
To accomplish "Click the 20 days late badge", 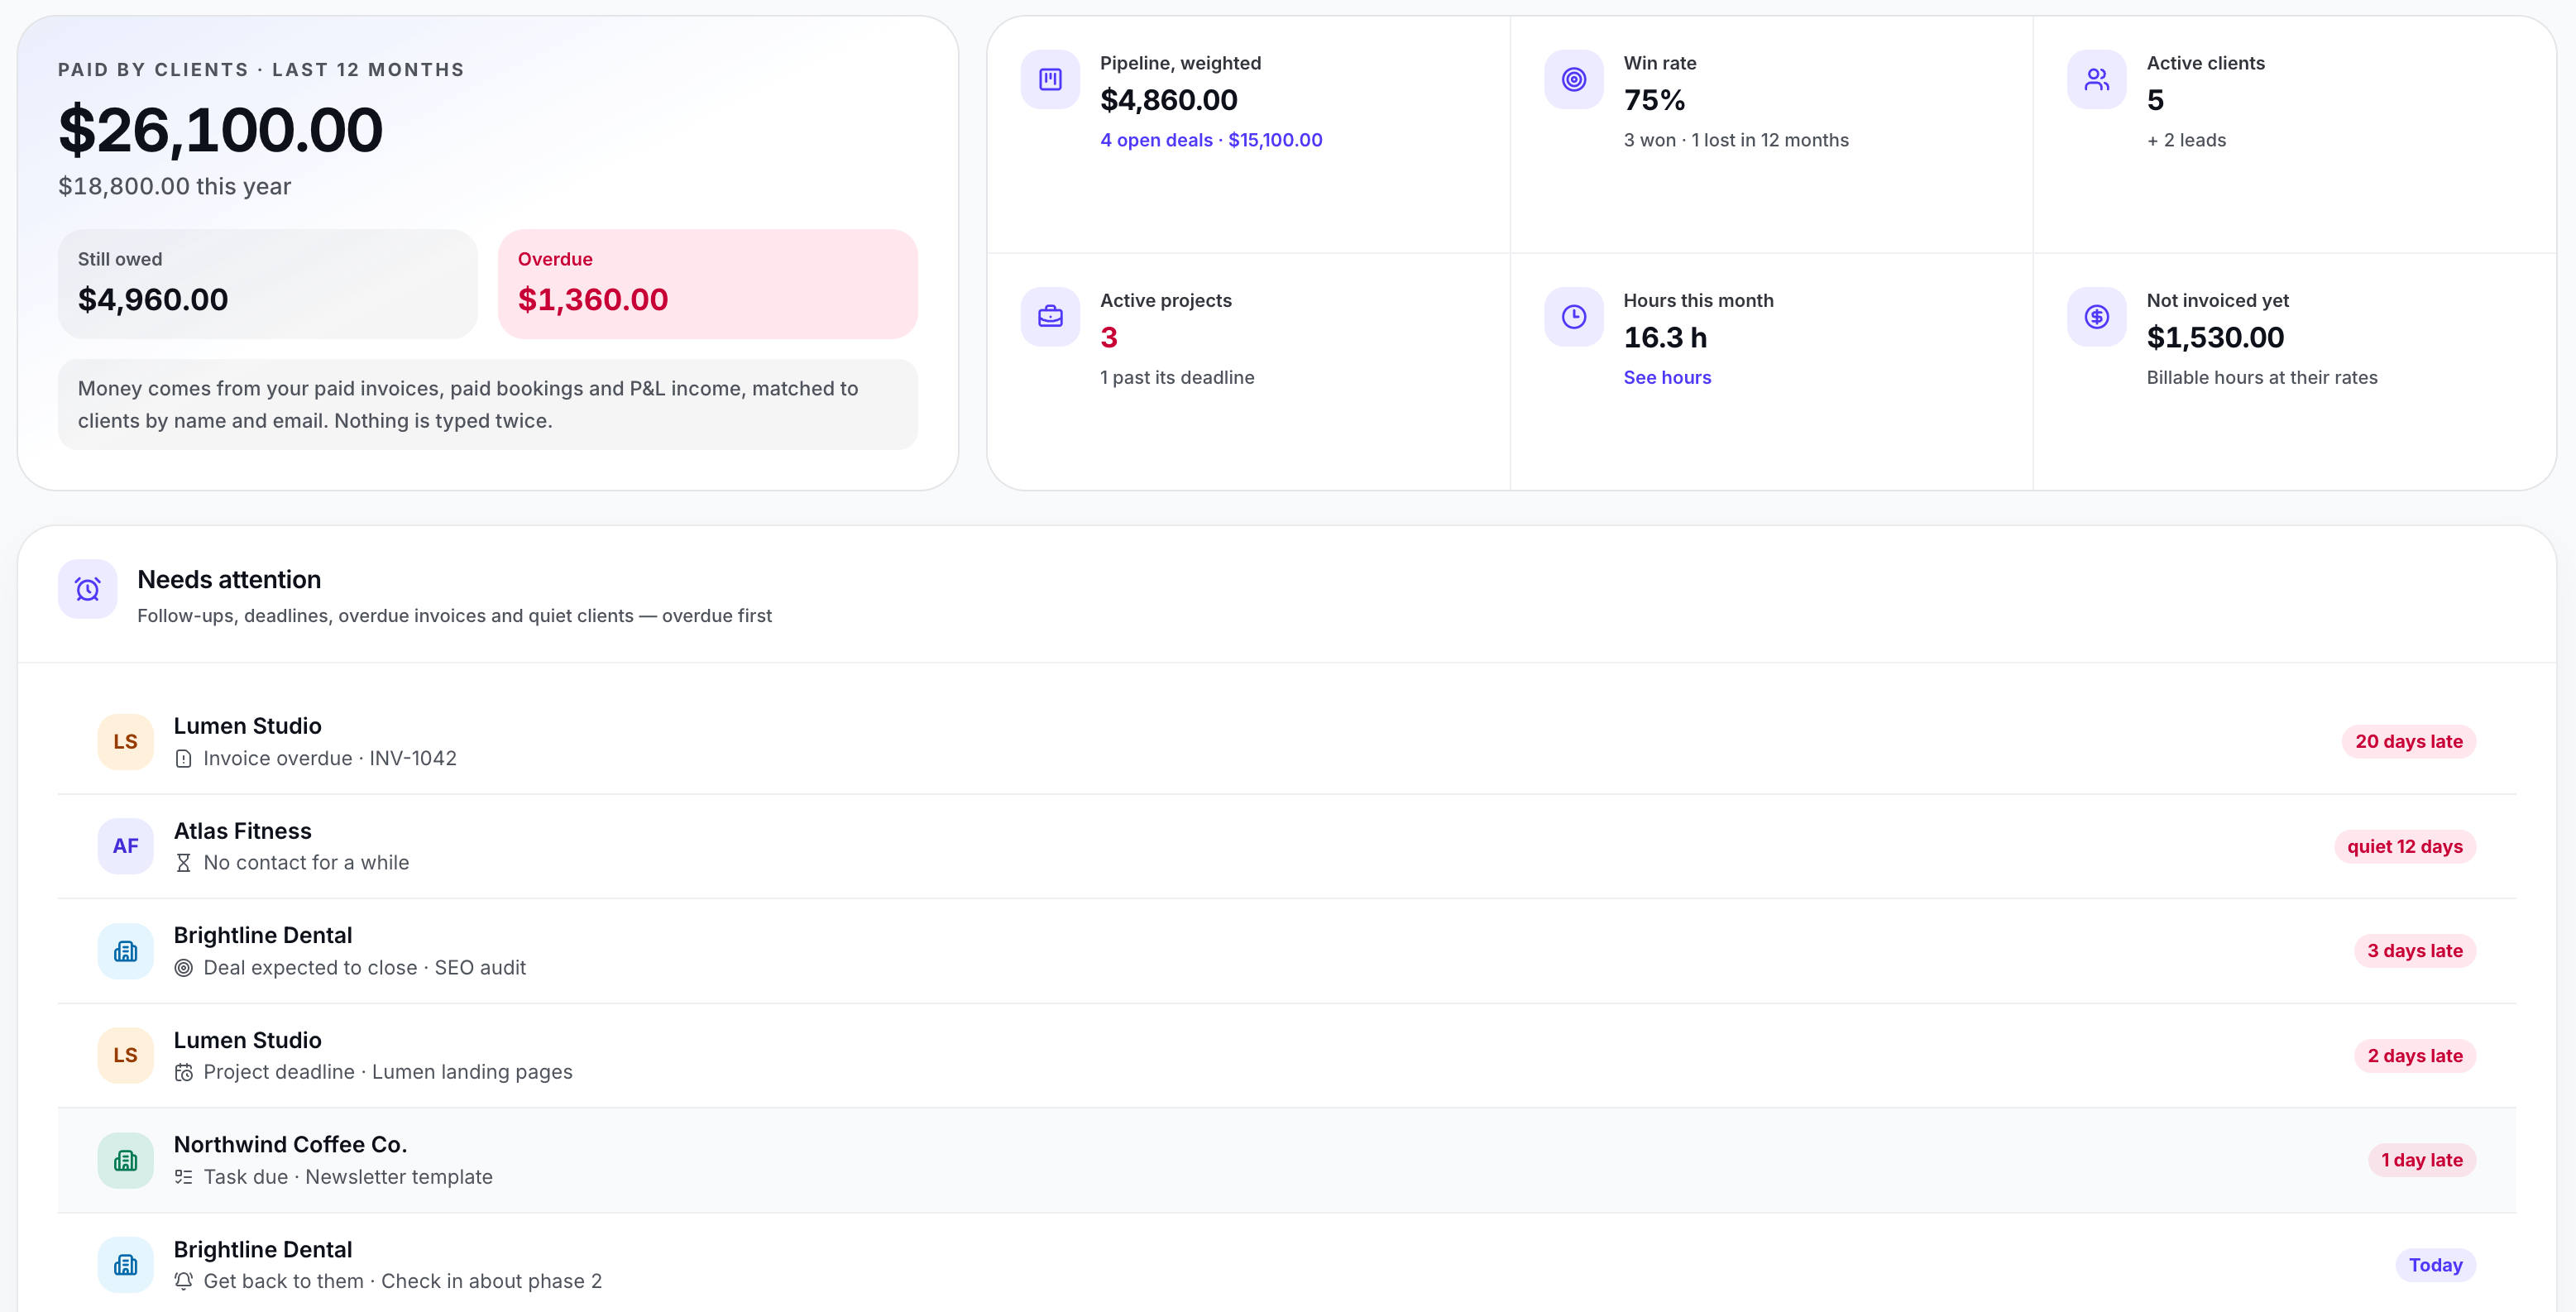I will 2408,742.
